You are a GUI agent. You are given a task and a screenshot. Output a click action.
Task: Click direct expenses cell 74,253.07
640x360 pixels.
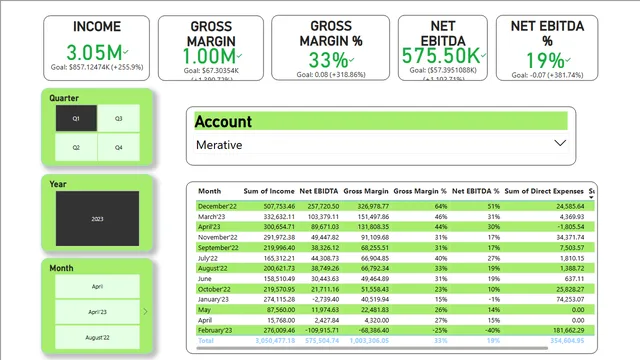pos(570,299)
